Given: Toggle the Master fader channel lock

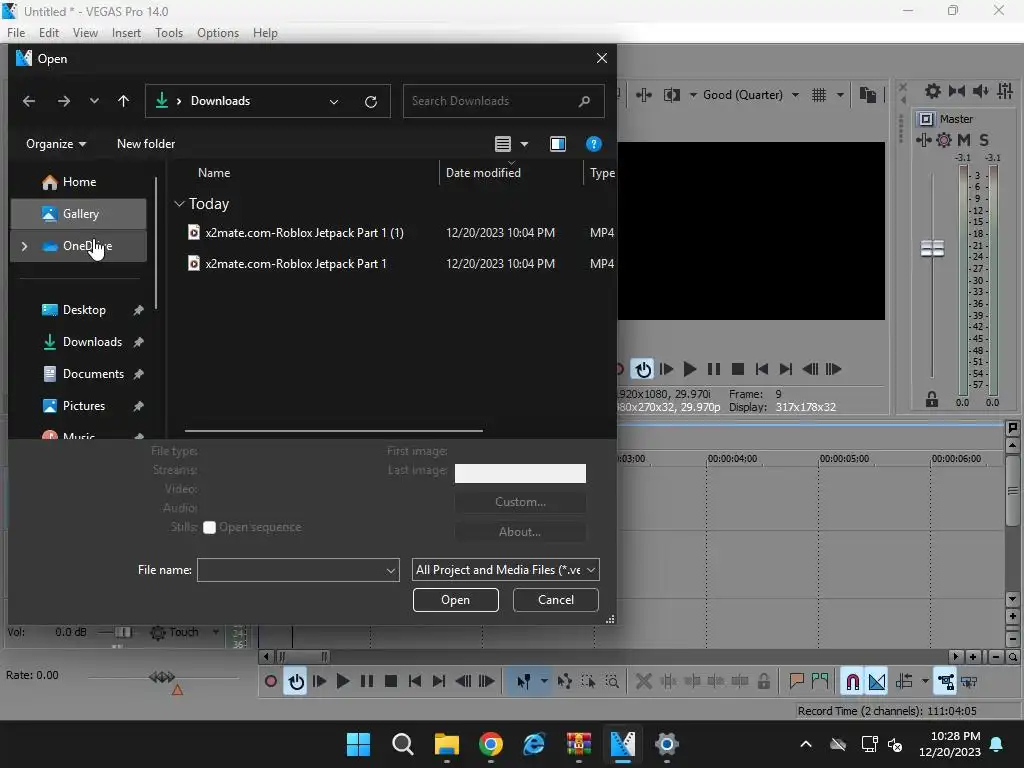Looking at the screenshot, I should 932,400.
